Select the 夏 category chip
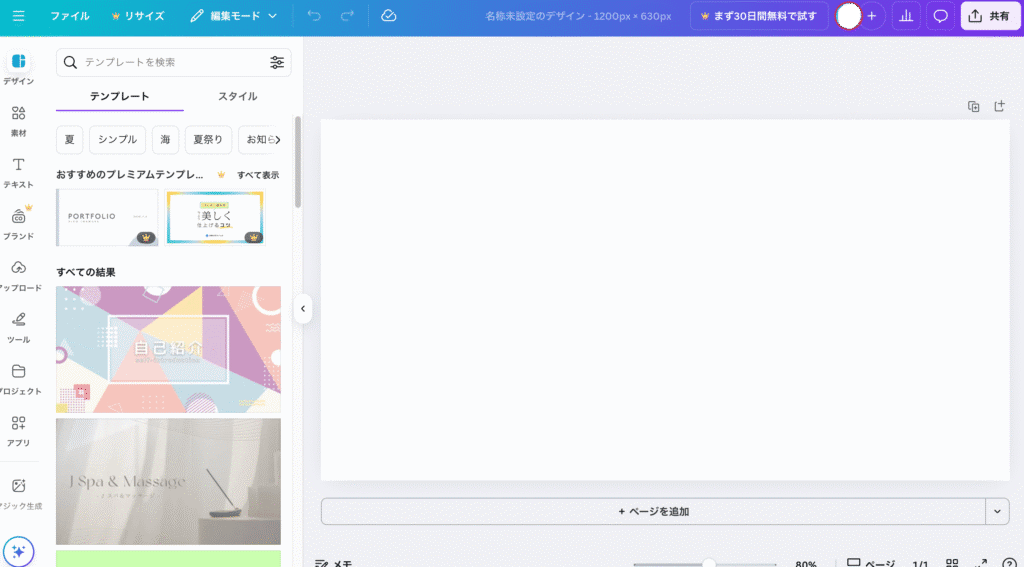Viewport: 1024px width, 567px height. pos(69,139)
